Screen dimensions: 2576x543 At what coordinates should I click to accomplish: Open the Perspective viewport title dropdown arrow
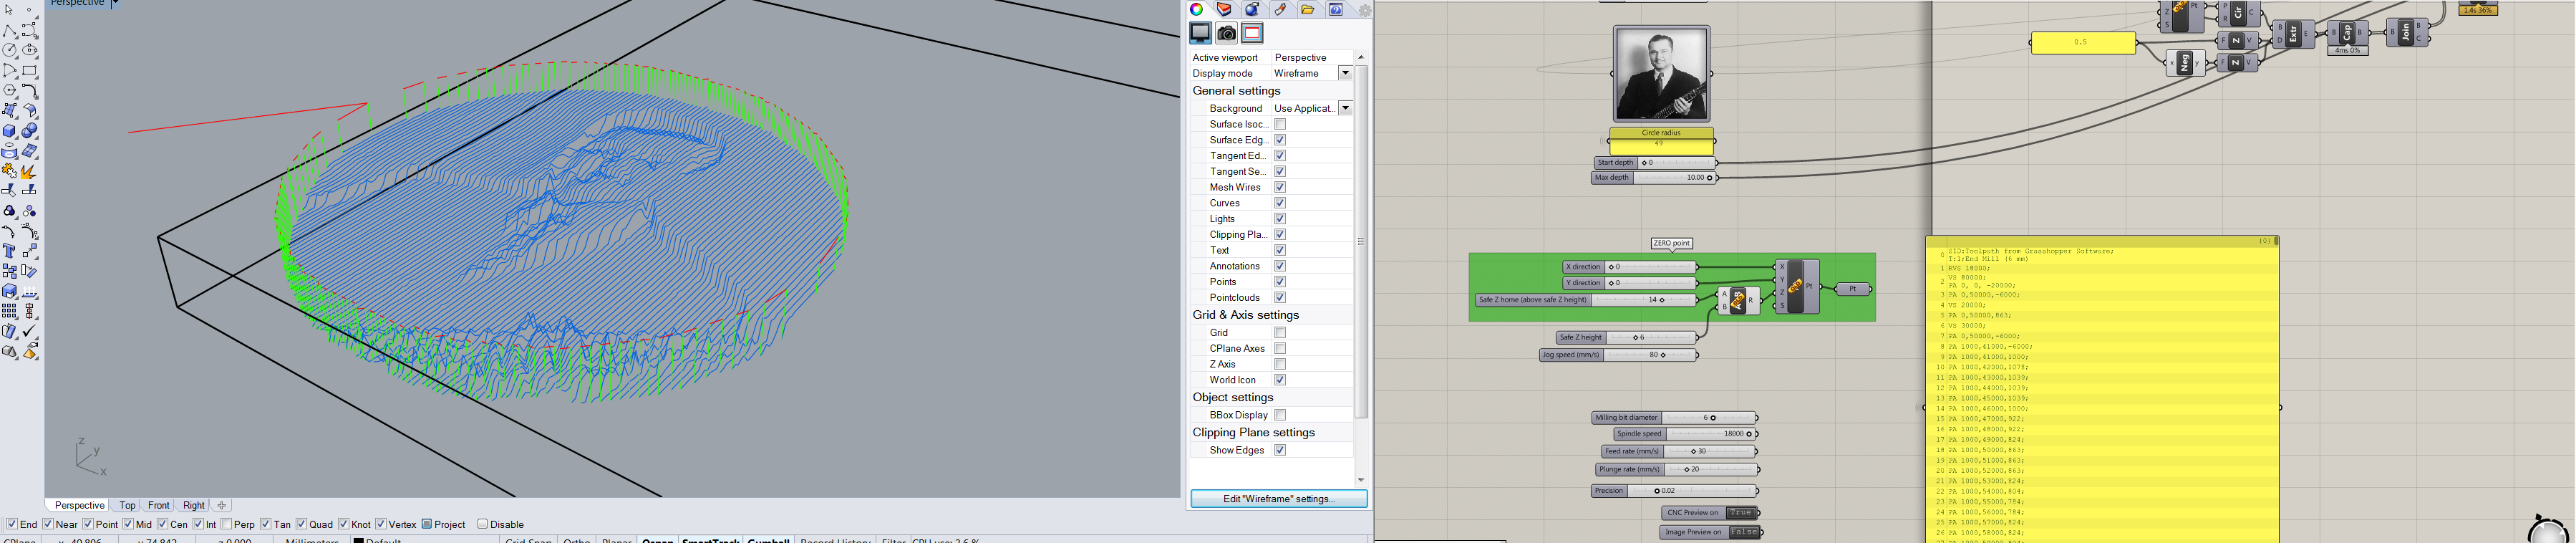pyautogui.click(x=115, y=3)
